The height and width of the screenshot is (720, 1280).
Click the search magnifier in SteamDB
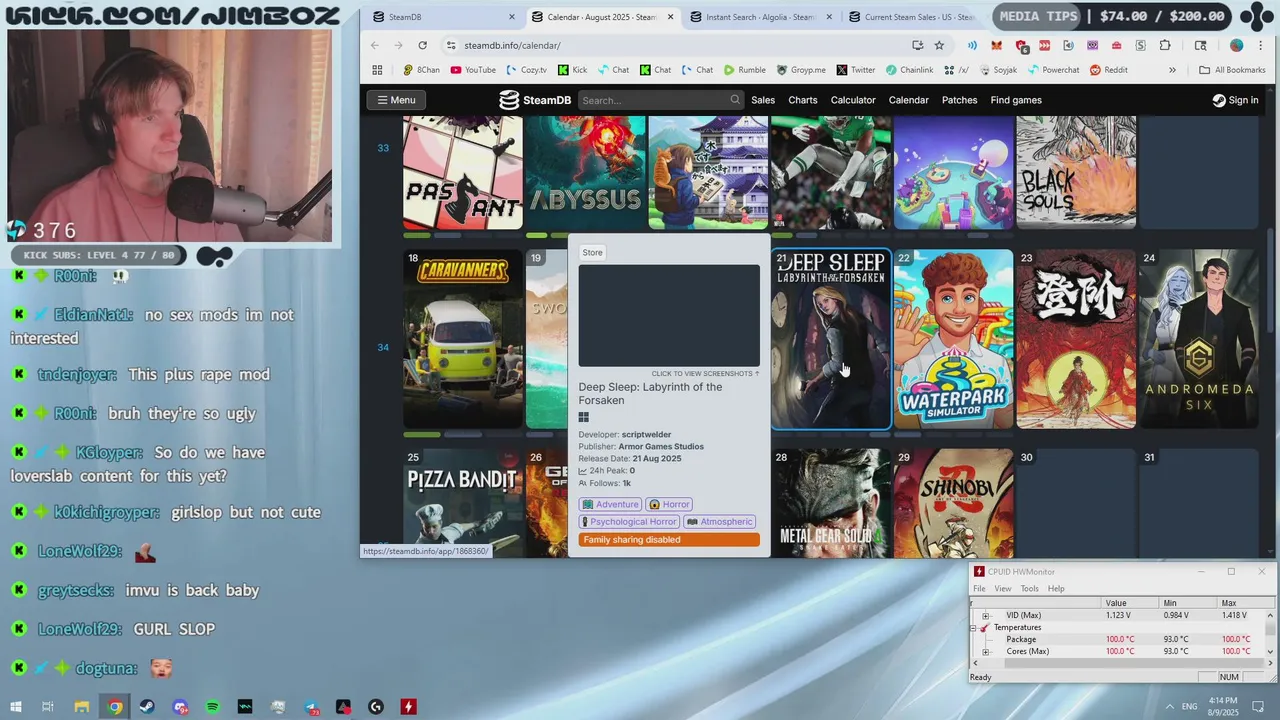(735, 100)
